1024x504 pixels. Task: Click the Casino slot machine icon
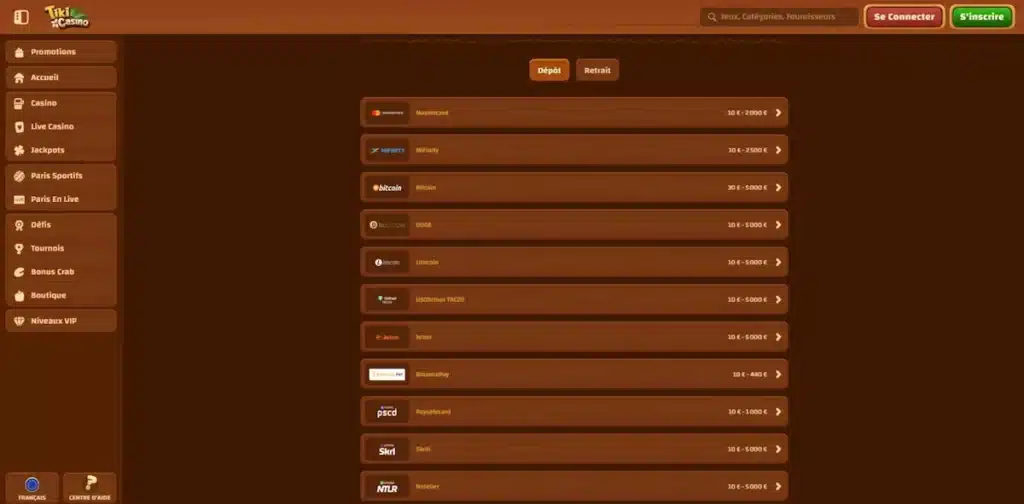click(19, 103)
